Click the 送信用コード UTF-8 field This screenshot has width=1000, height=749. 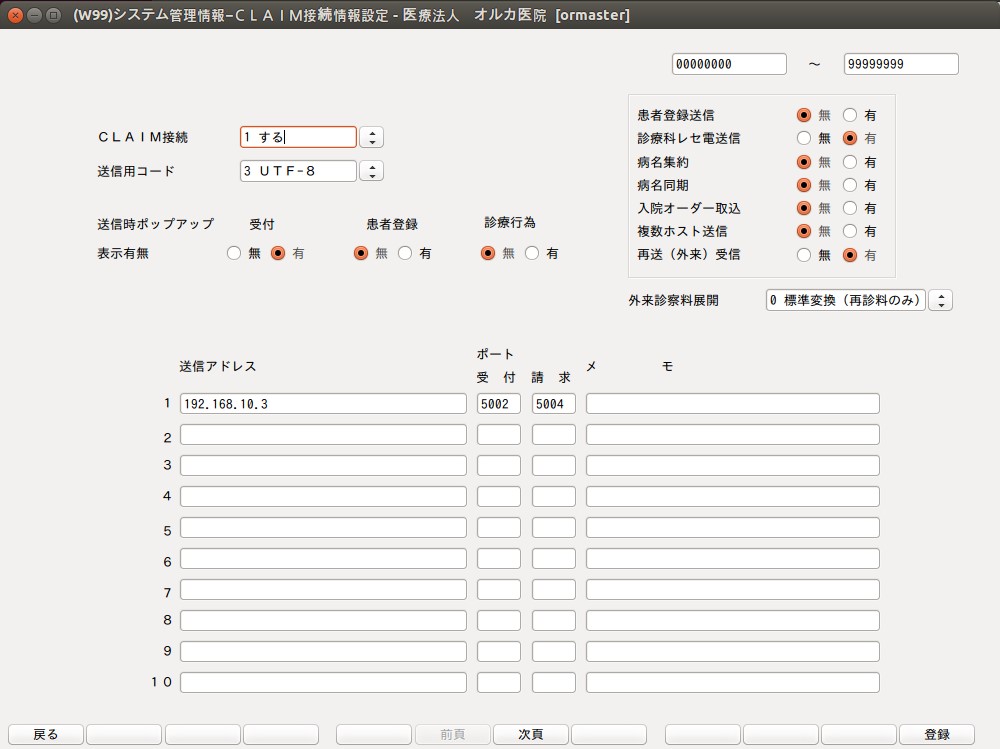click(x=298, y=171)
